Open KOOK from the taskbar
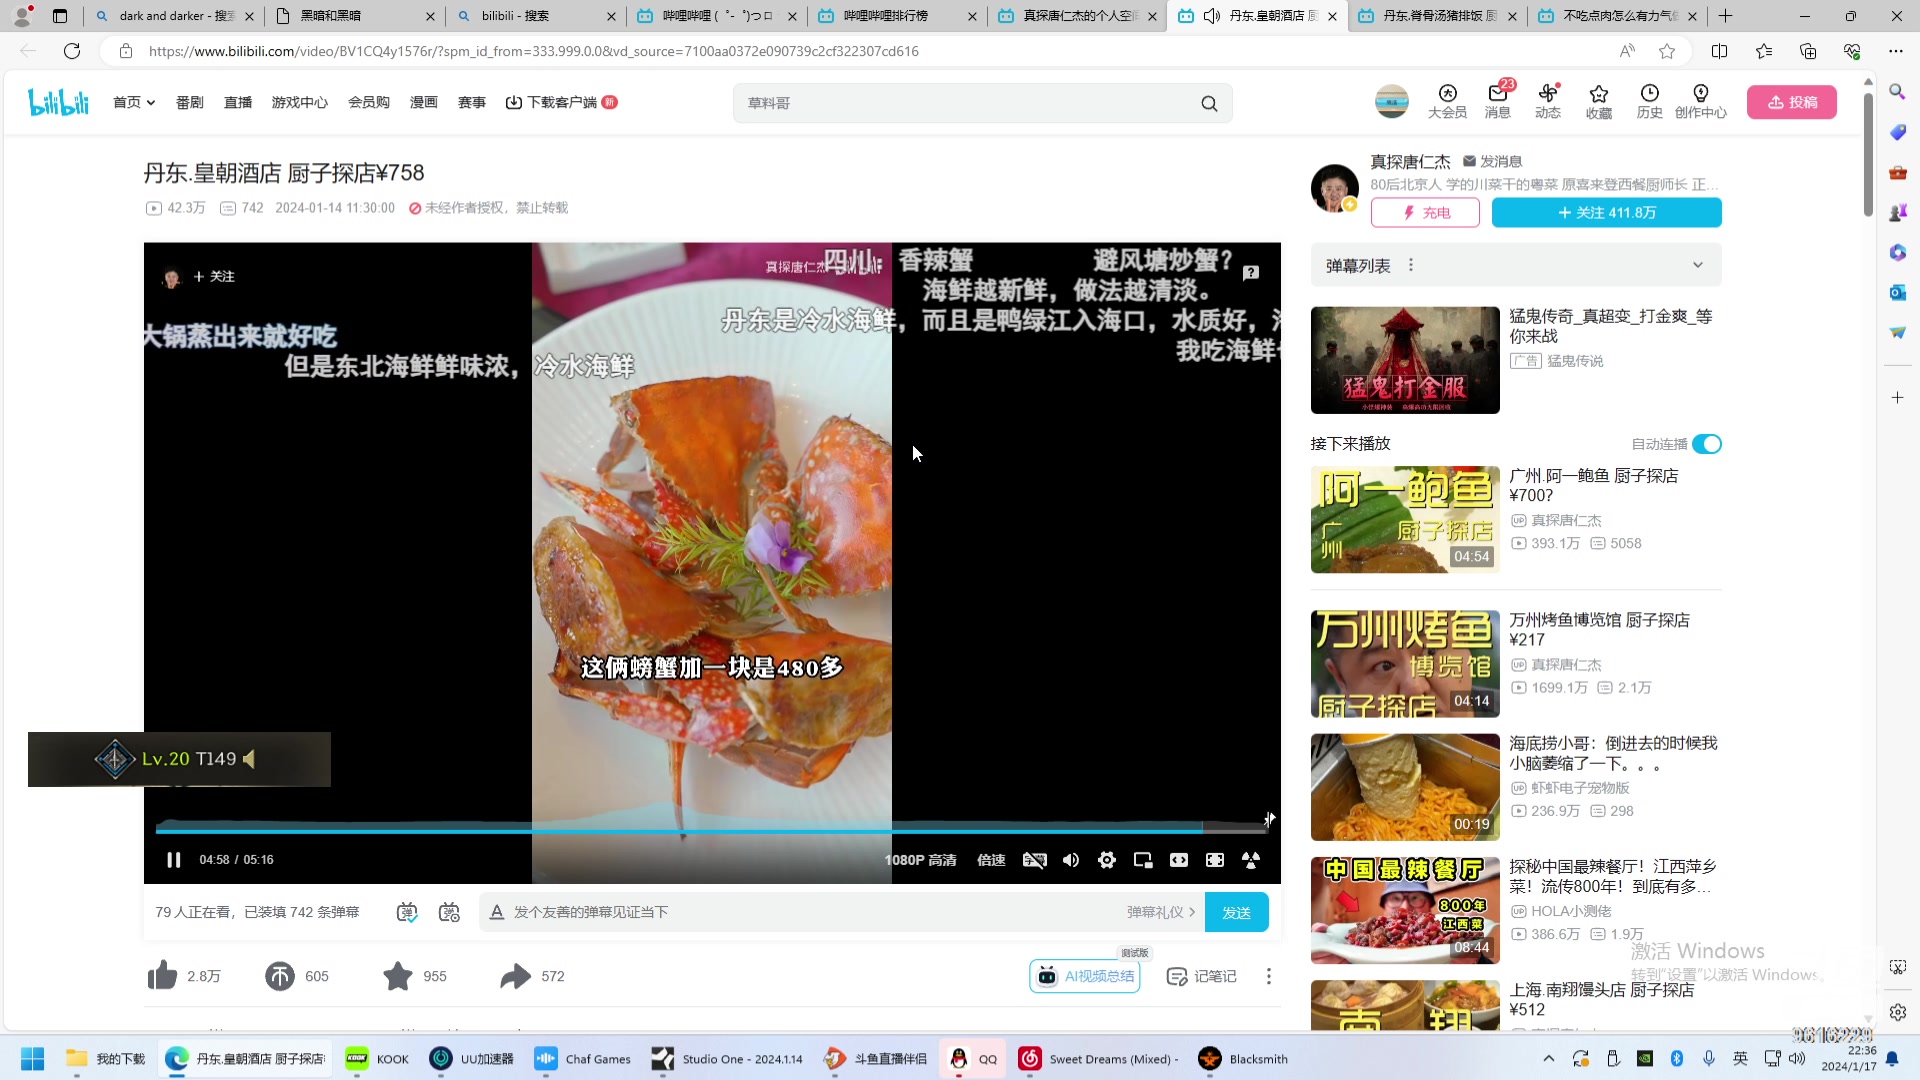This screenshot has width=1920, height=1080. [x=376, y=1059]
